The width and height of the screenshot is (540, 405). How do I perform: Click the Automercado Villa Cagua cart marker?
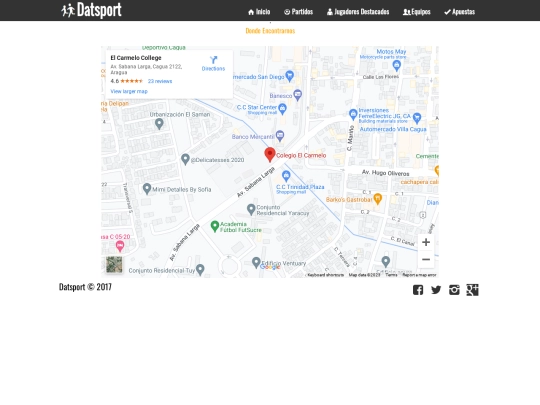[x=417, y=118]
